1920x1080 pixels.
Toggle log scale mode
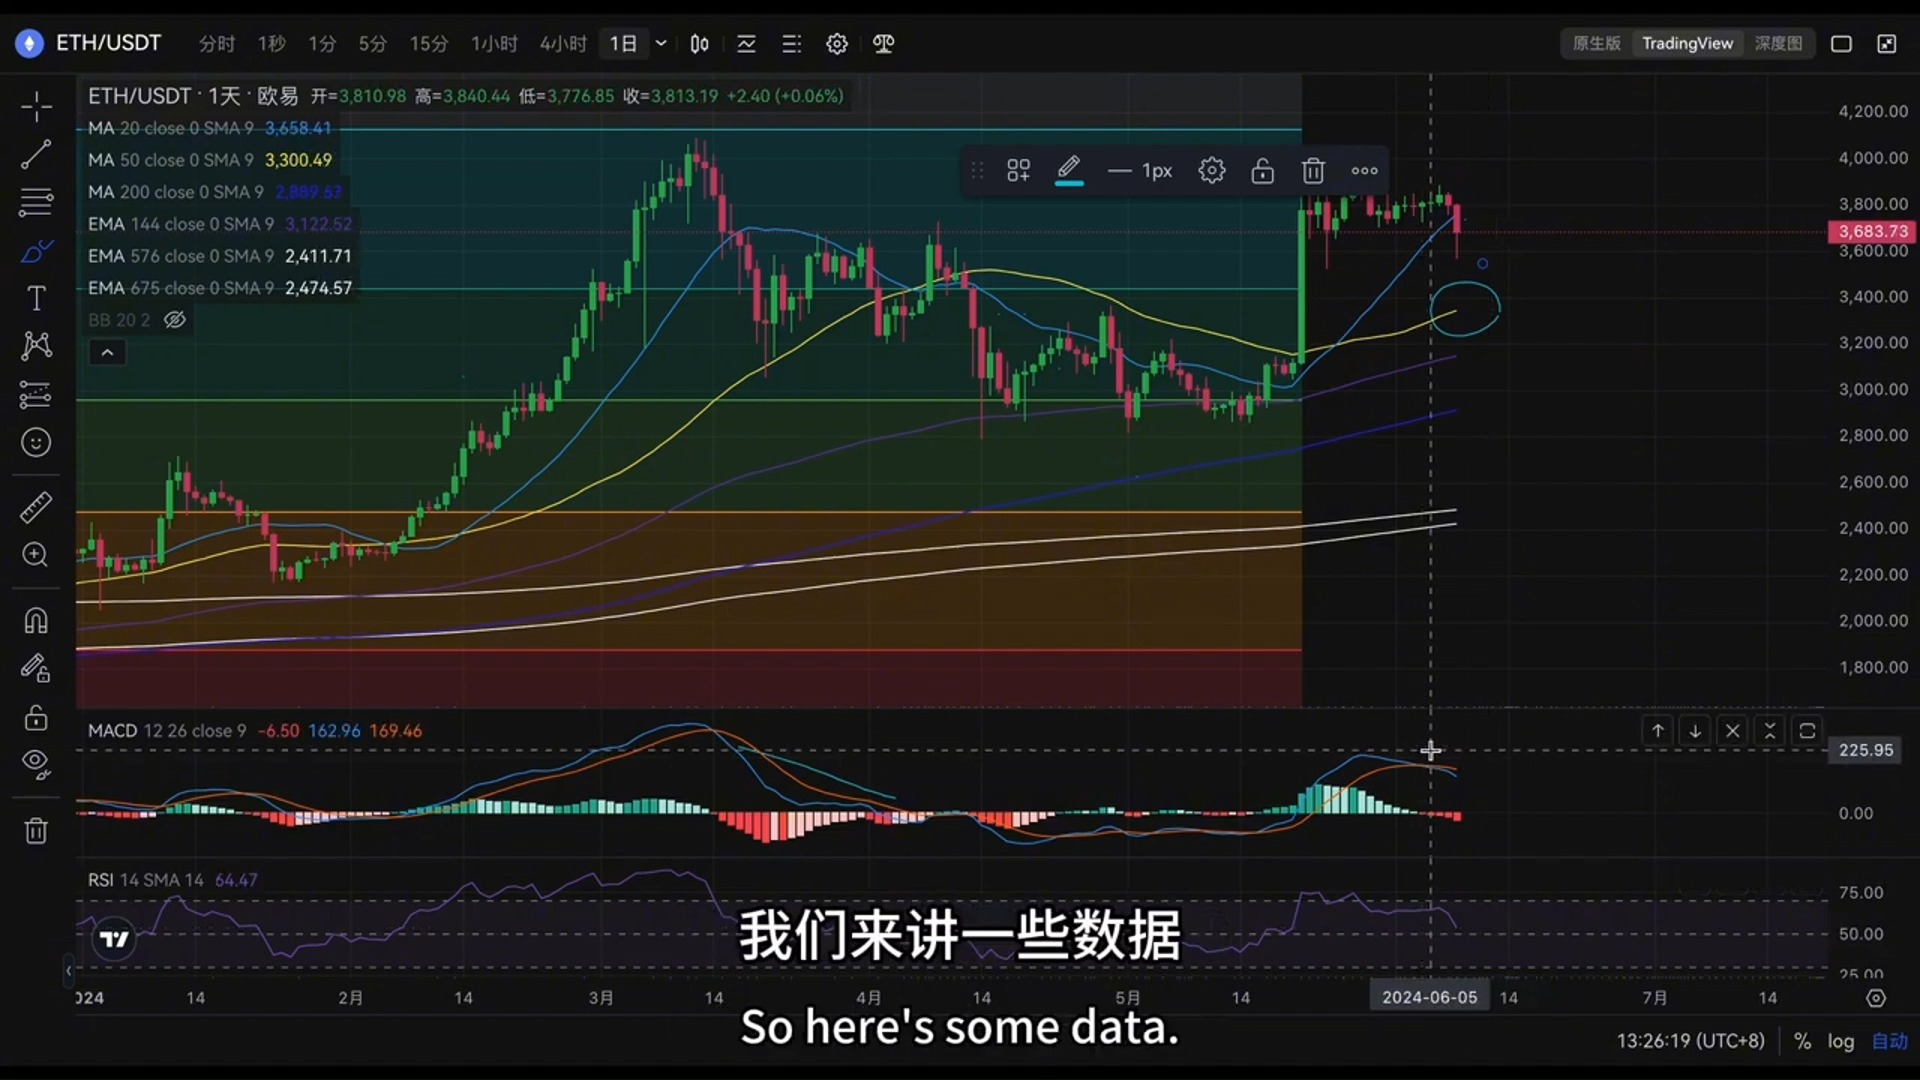point(1841,1041)
